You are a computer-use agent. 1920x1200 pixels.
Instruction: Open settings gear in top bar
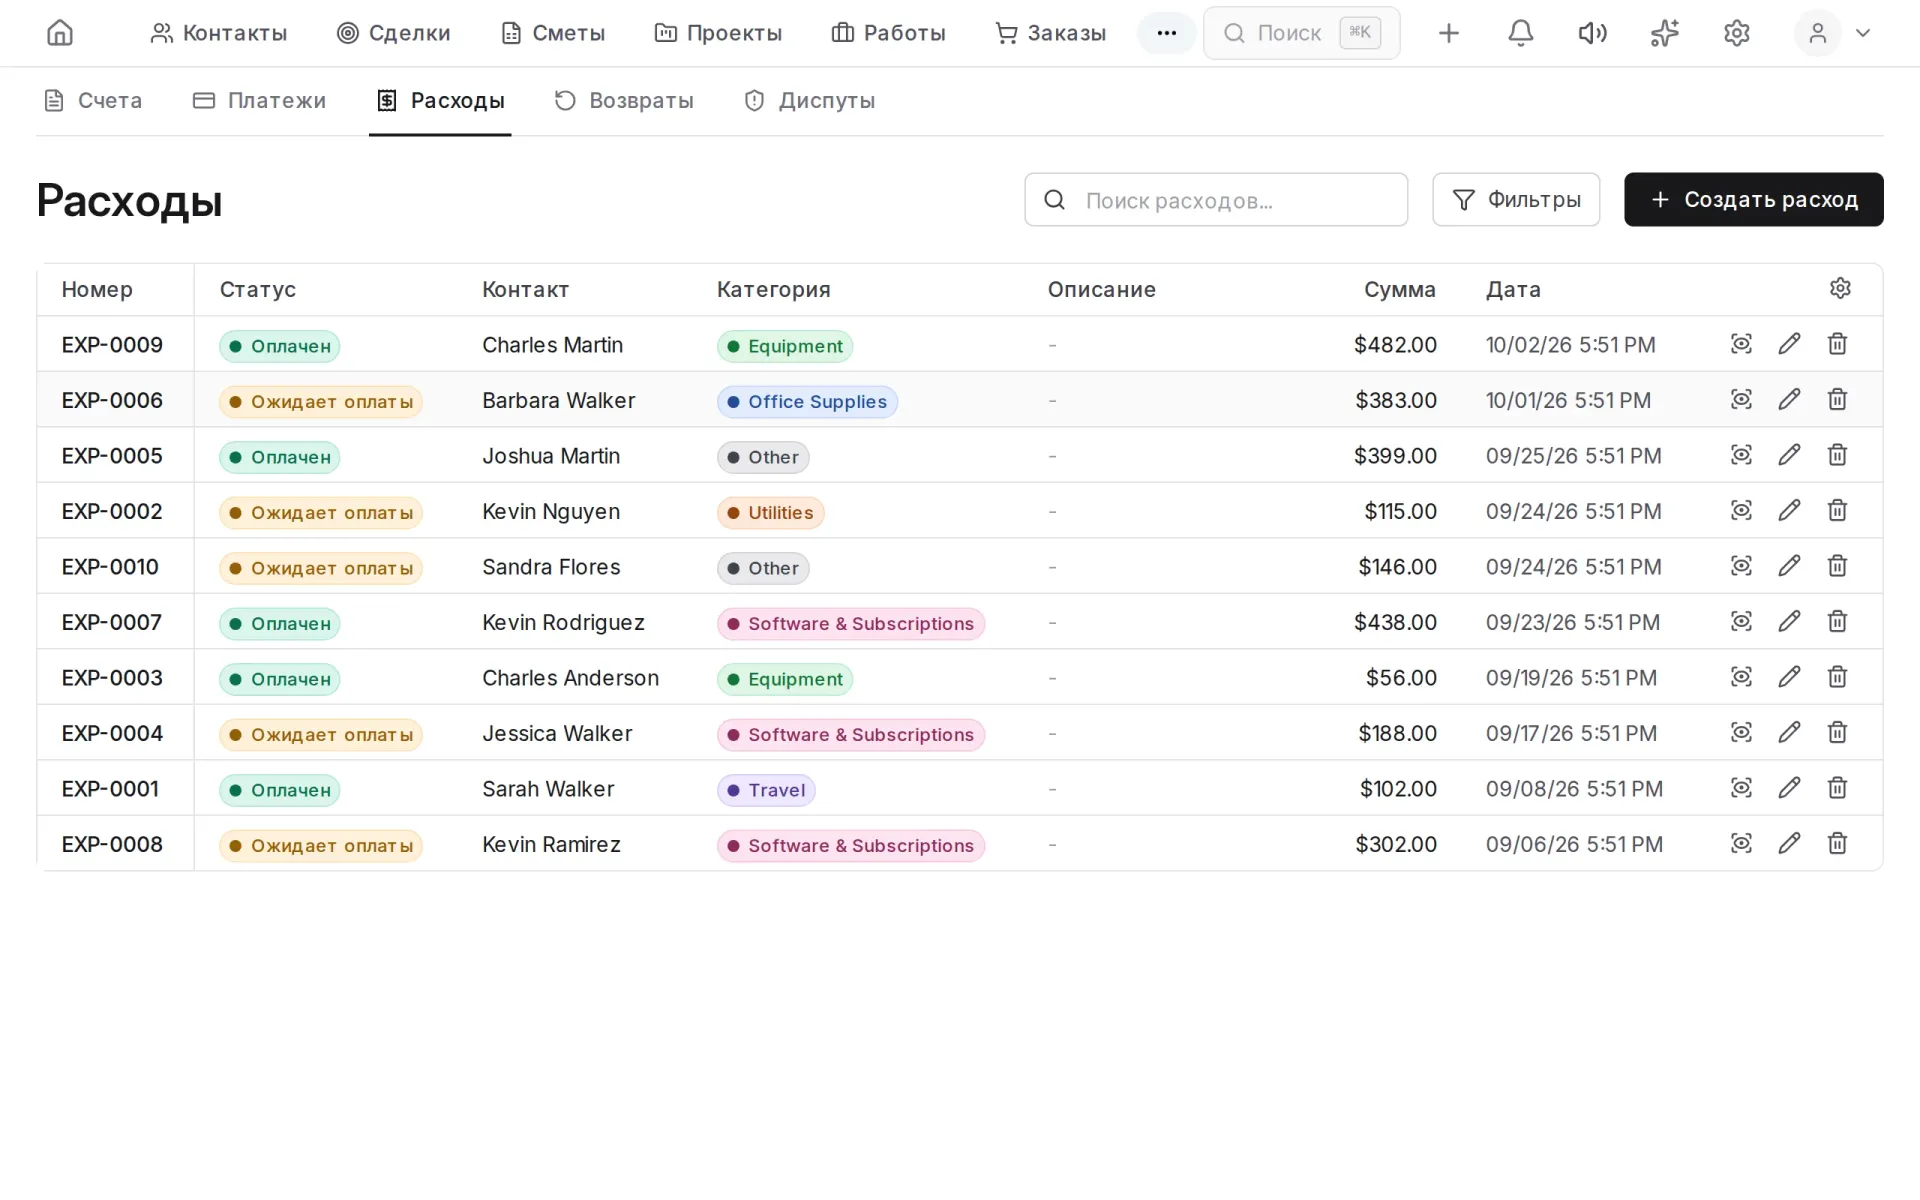pos(1736,33)
